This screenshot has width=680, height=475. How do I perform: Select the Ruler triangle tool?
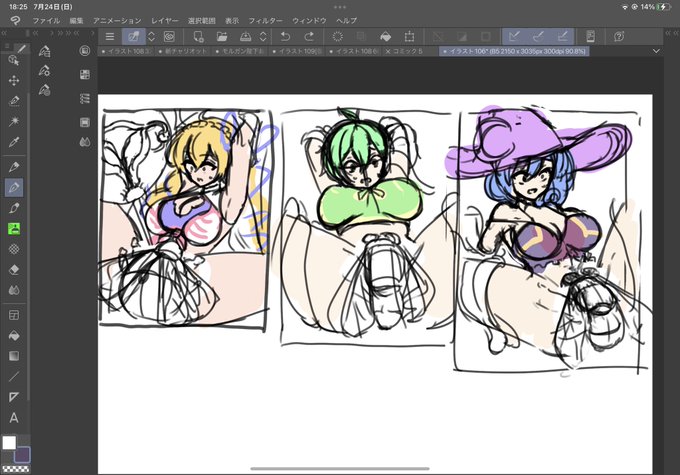tap(14, 397)
